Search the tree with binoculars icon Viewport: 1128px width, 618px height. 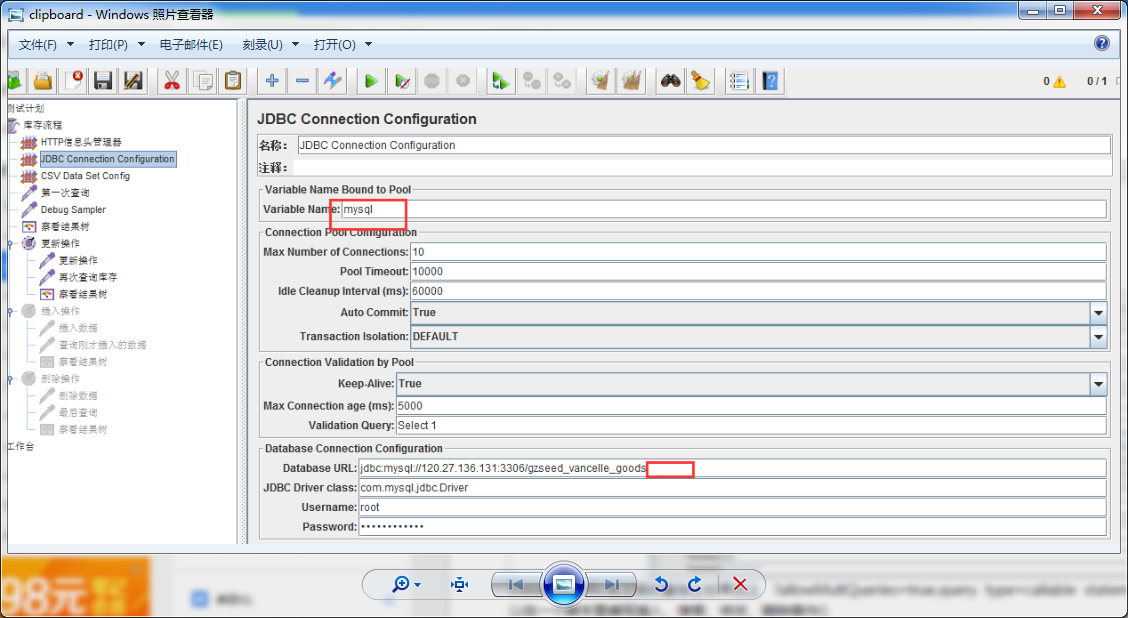tap(670, 81)
